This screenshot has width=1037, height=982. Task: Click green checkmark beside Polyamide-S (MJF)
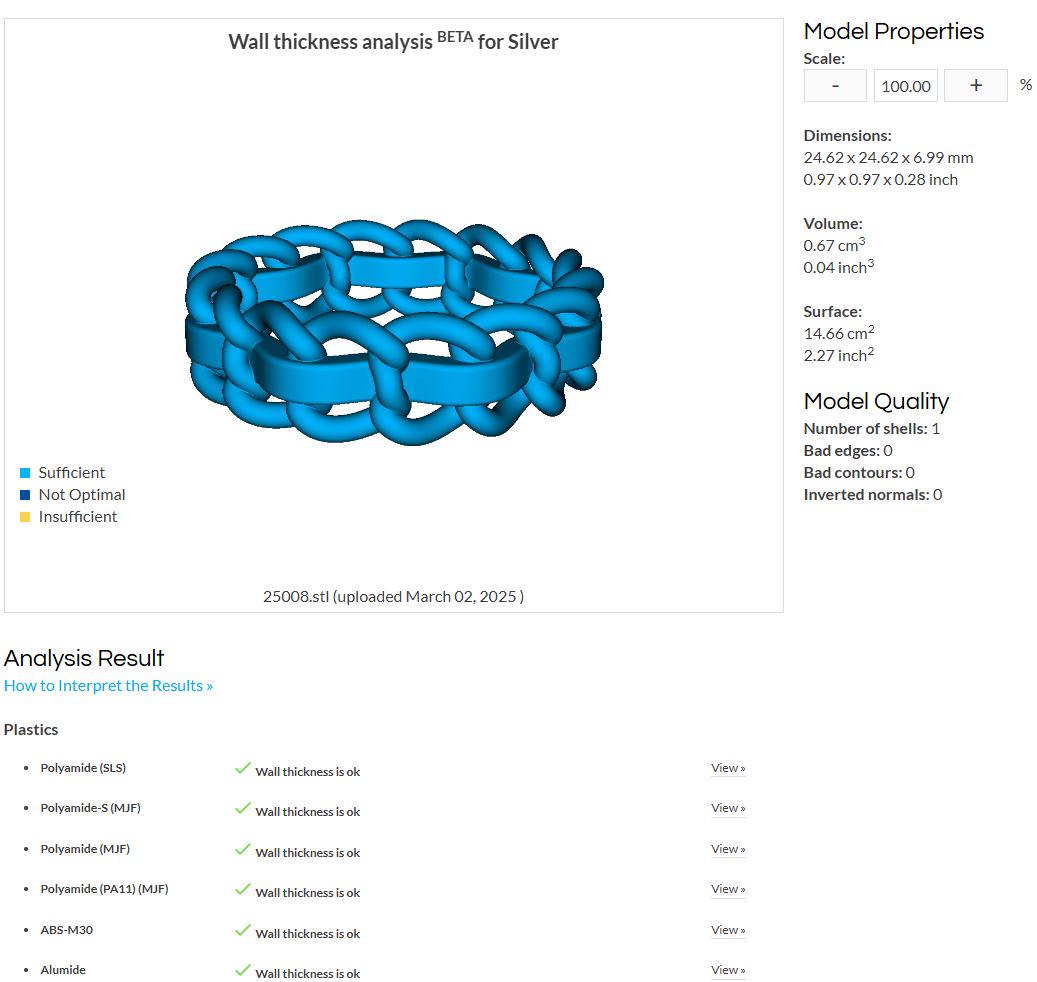pos(243,808)
